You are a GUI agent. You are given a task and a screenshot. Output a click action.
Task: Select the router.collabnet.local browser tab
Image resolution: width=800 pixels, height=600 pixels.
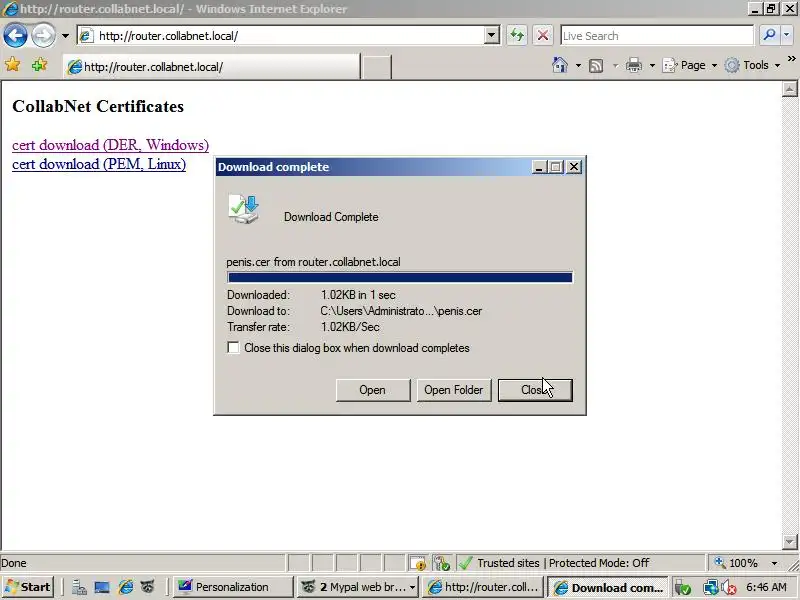pyautogui.click(x=211, y=67)
